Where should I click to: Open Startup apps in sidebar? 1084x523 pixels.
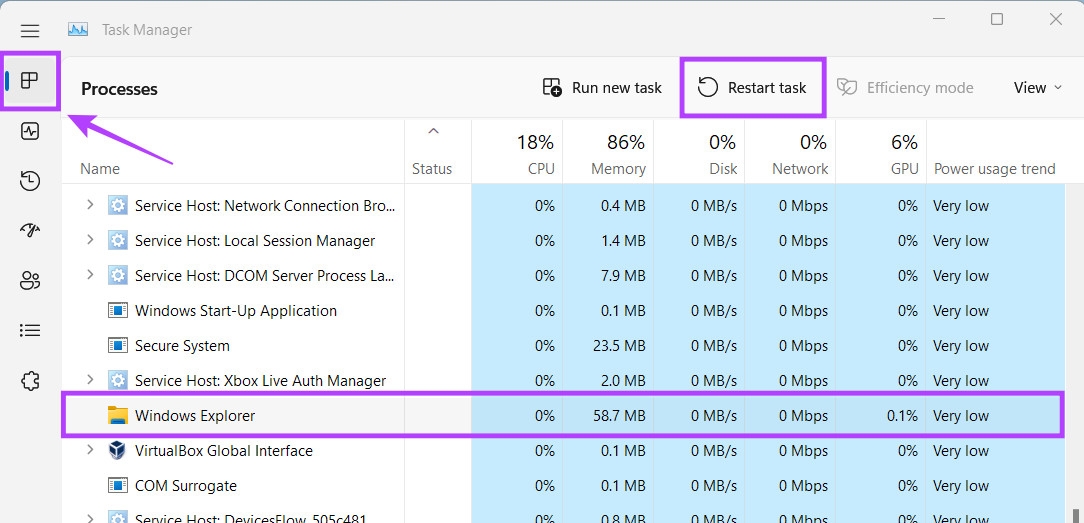click(30, 231)
